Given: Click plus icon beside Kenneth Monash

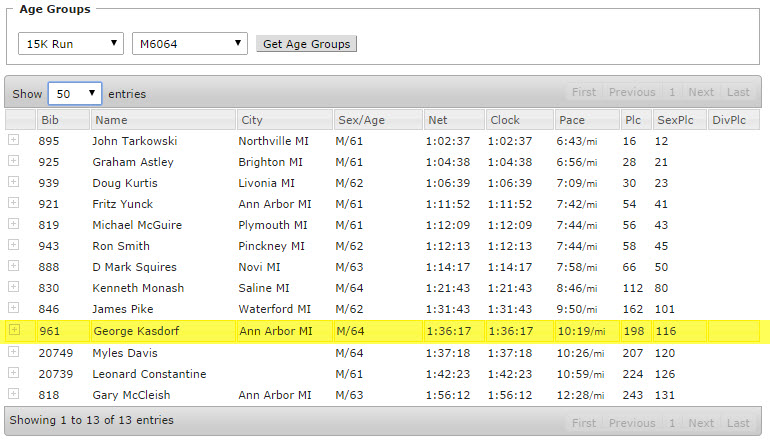Looking at the screenshot, I should [x=14, y=287].
